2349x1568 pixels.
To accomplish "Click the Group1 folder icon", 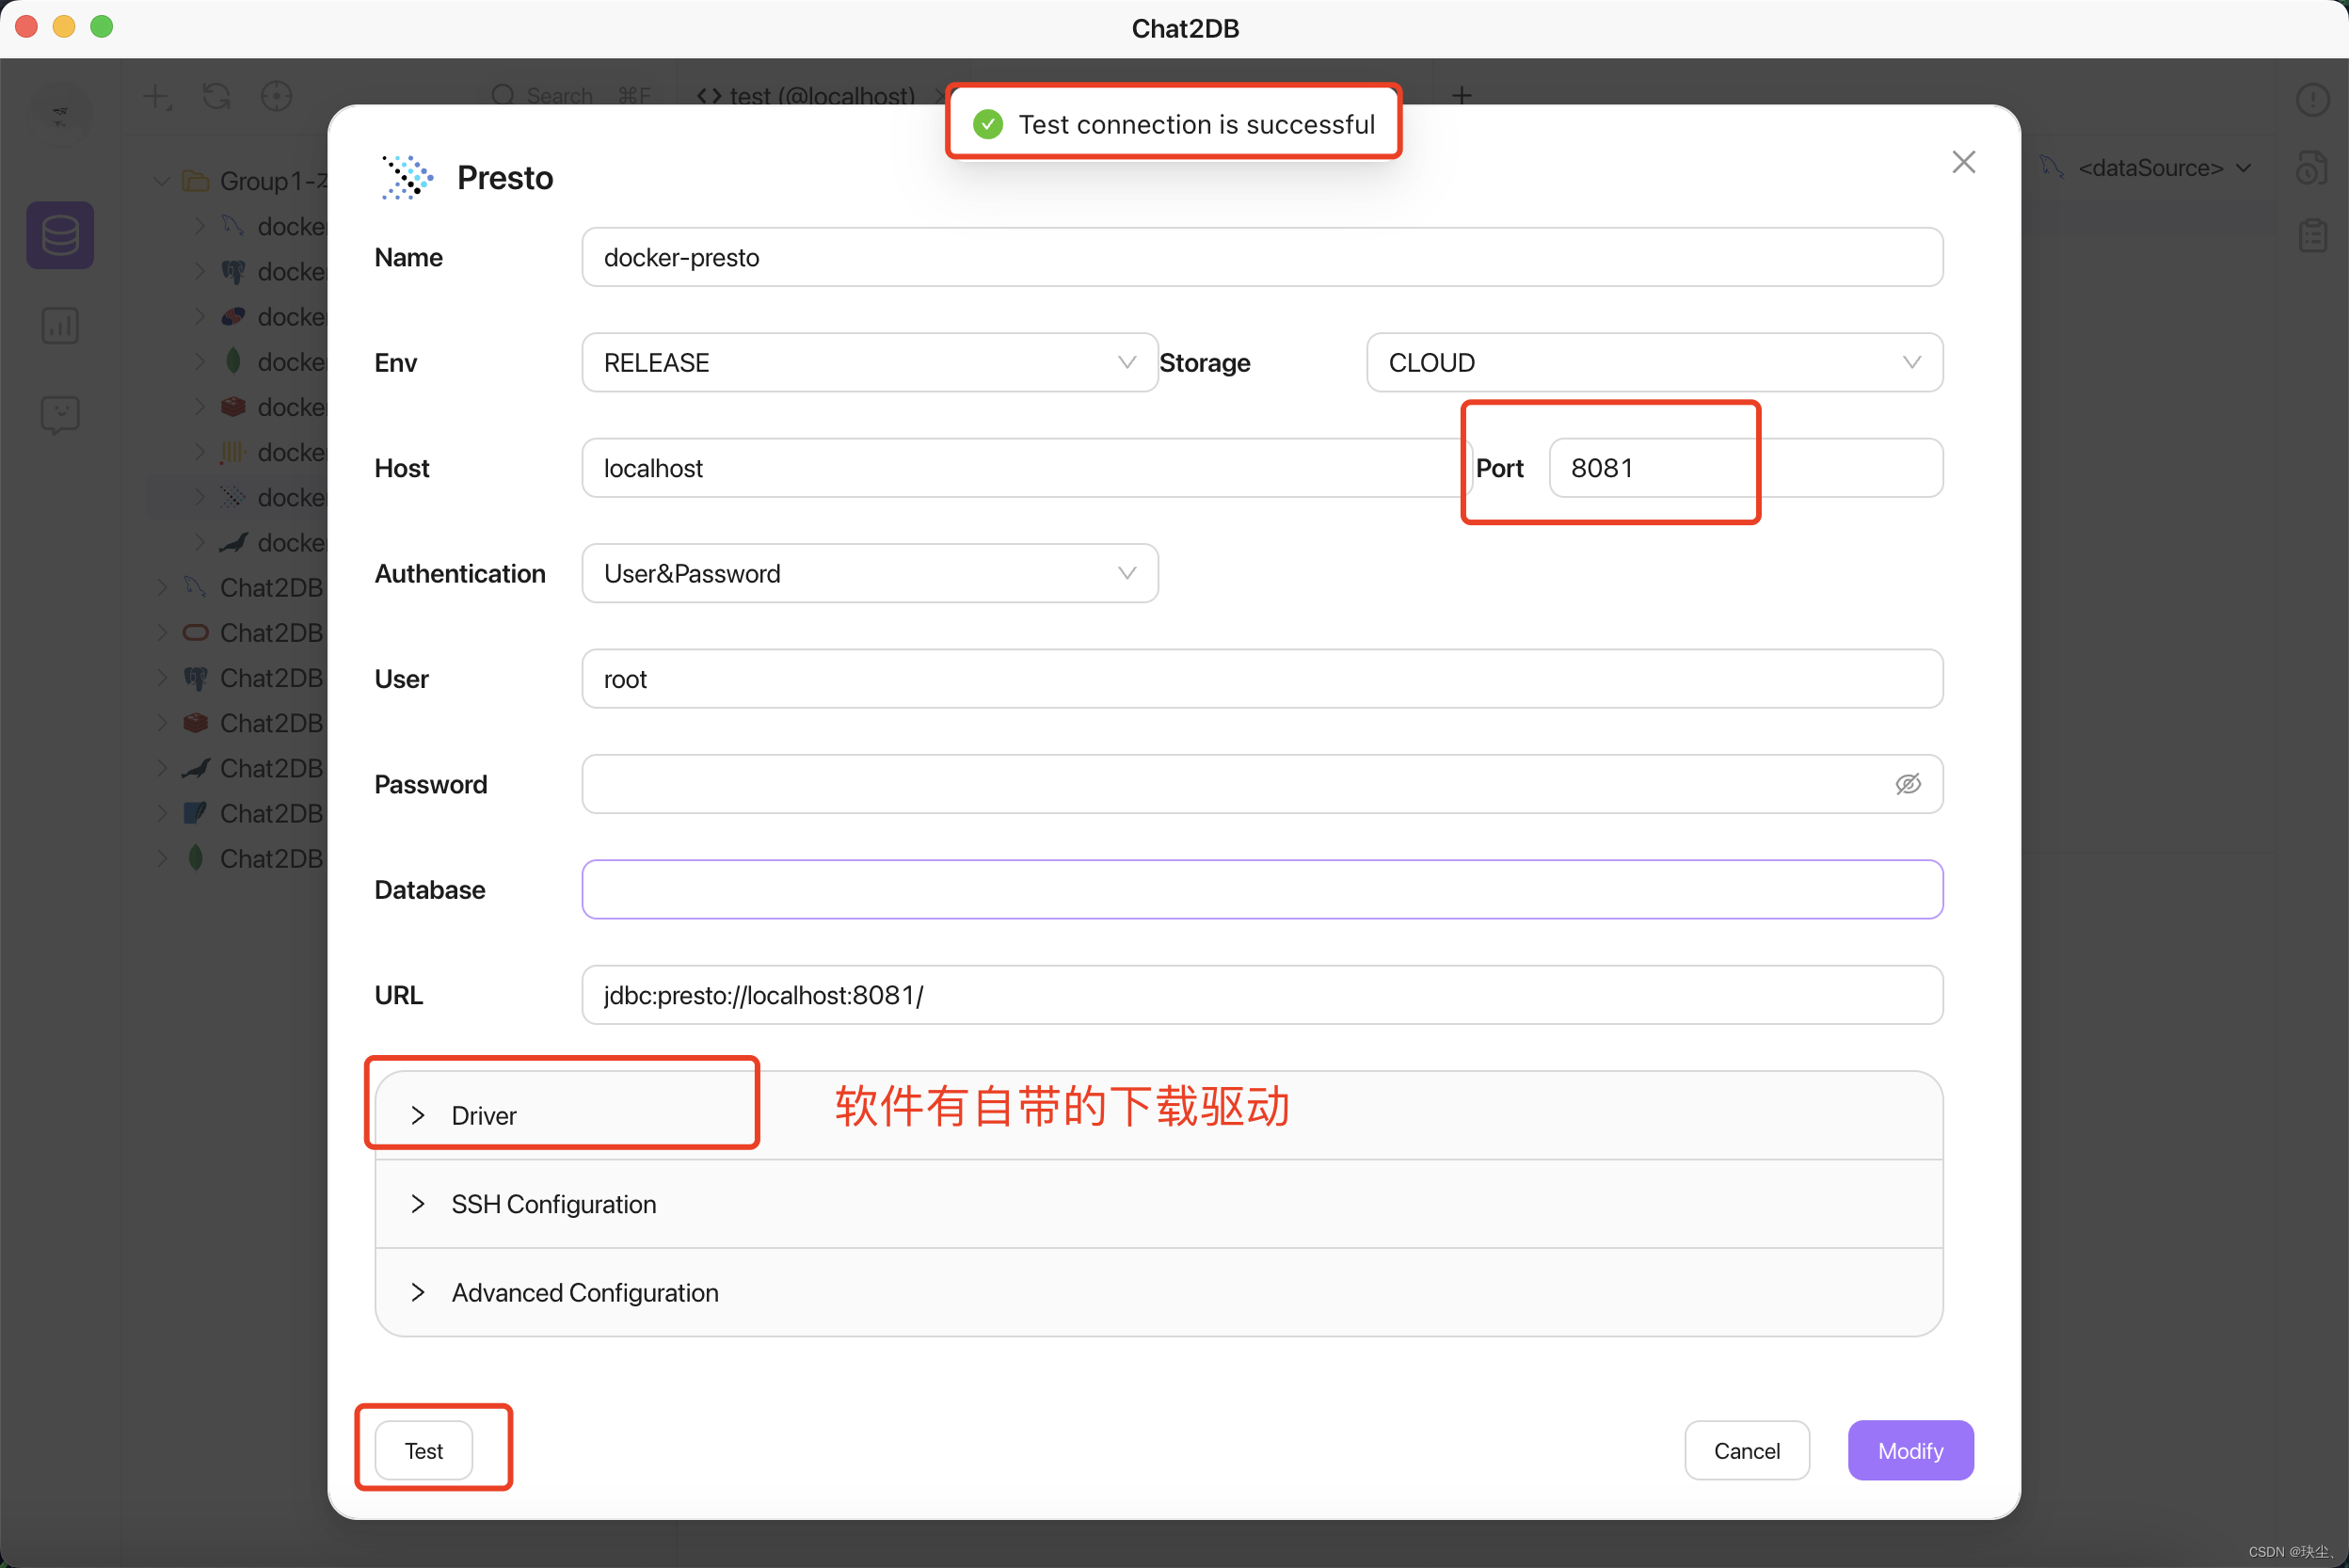I will pos(196,181).
